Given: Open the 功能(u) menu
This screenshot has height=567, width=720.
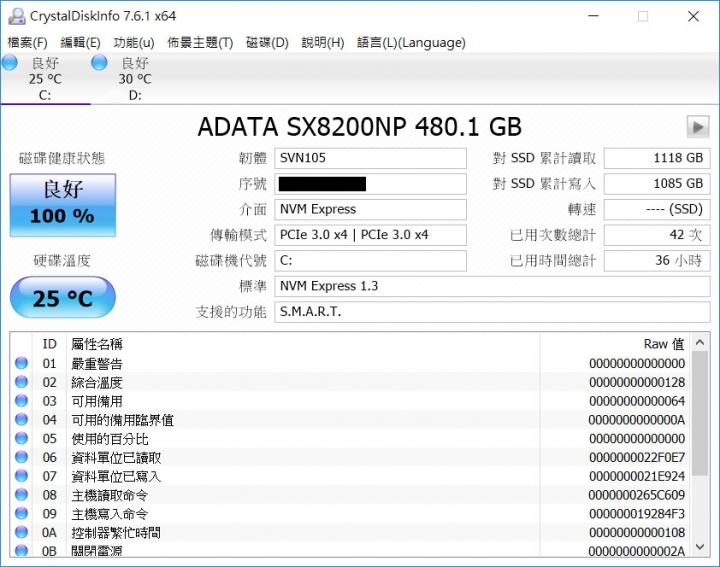Looking at the screenshot, I should (x=134, y=42).
